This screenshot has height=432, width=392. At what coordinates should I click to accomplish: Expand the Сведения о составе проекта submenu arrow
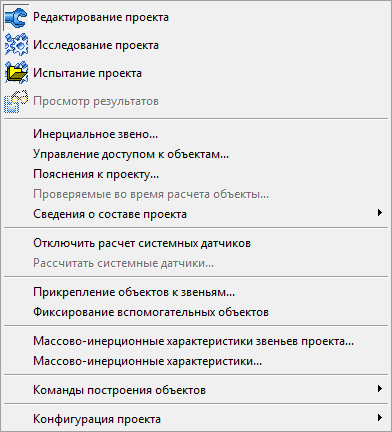coord(379,213)
